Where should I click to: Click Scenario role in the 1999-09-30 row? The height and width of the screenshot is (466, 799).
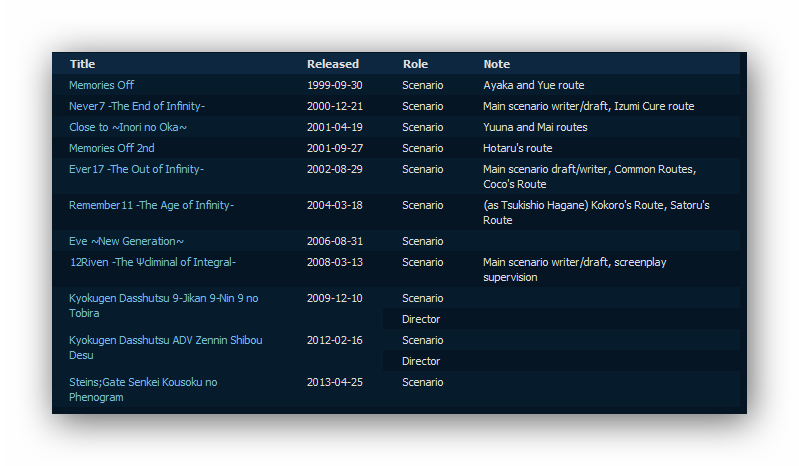[422, 85]
